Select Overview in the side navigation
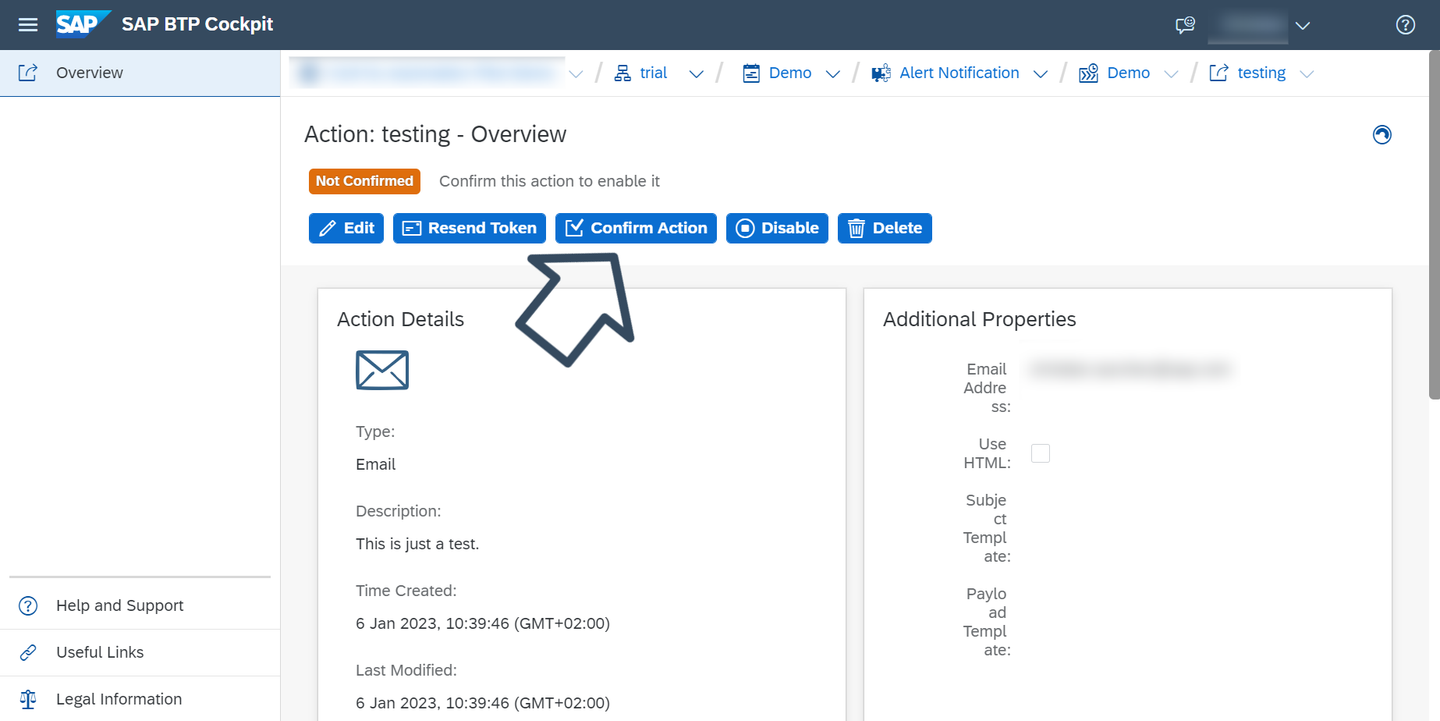This screenshot has width=1440, height=721. coord(140,73)
